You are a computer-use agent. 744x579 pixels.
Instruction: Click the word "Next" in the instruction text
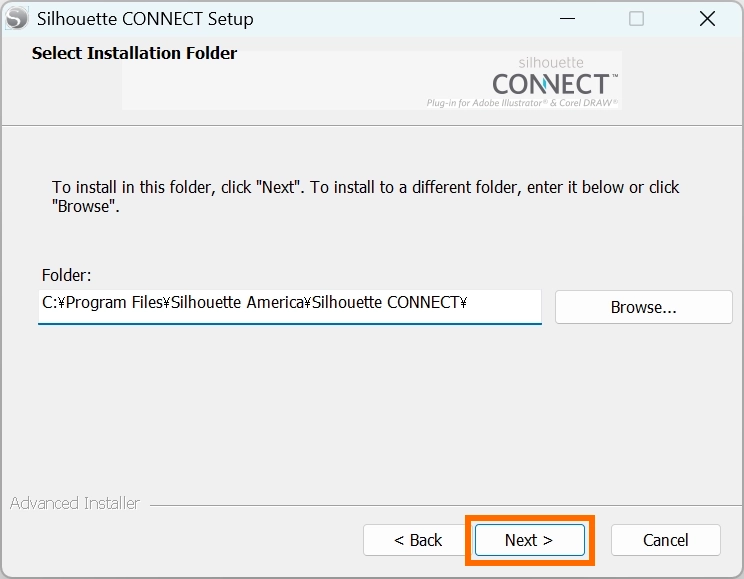coord(278,187)
